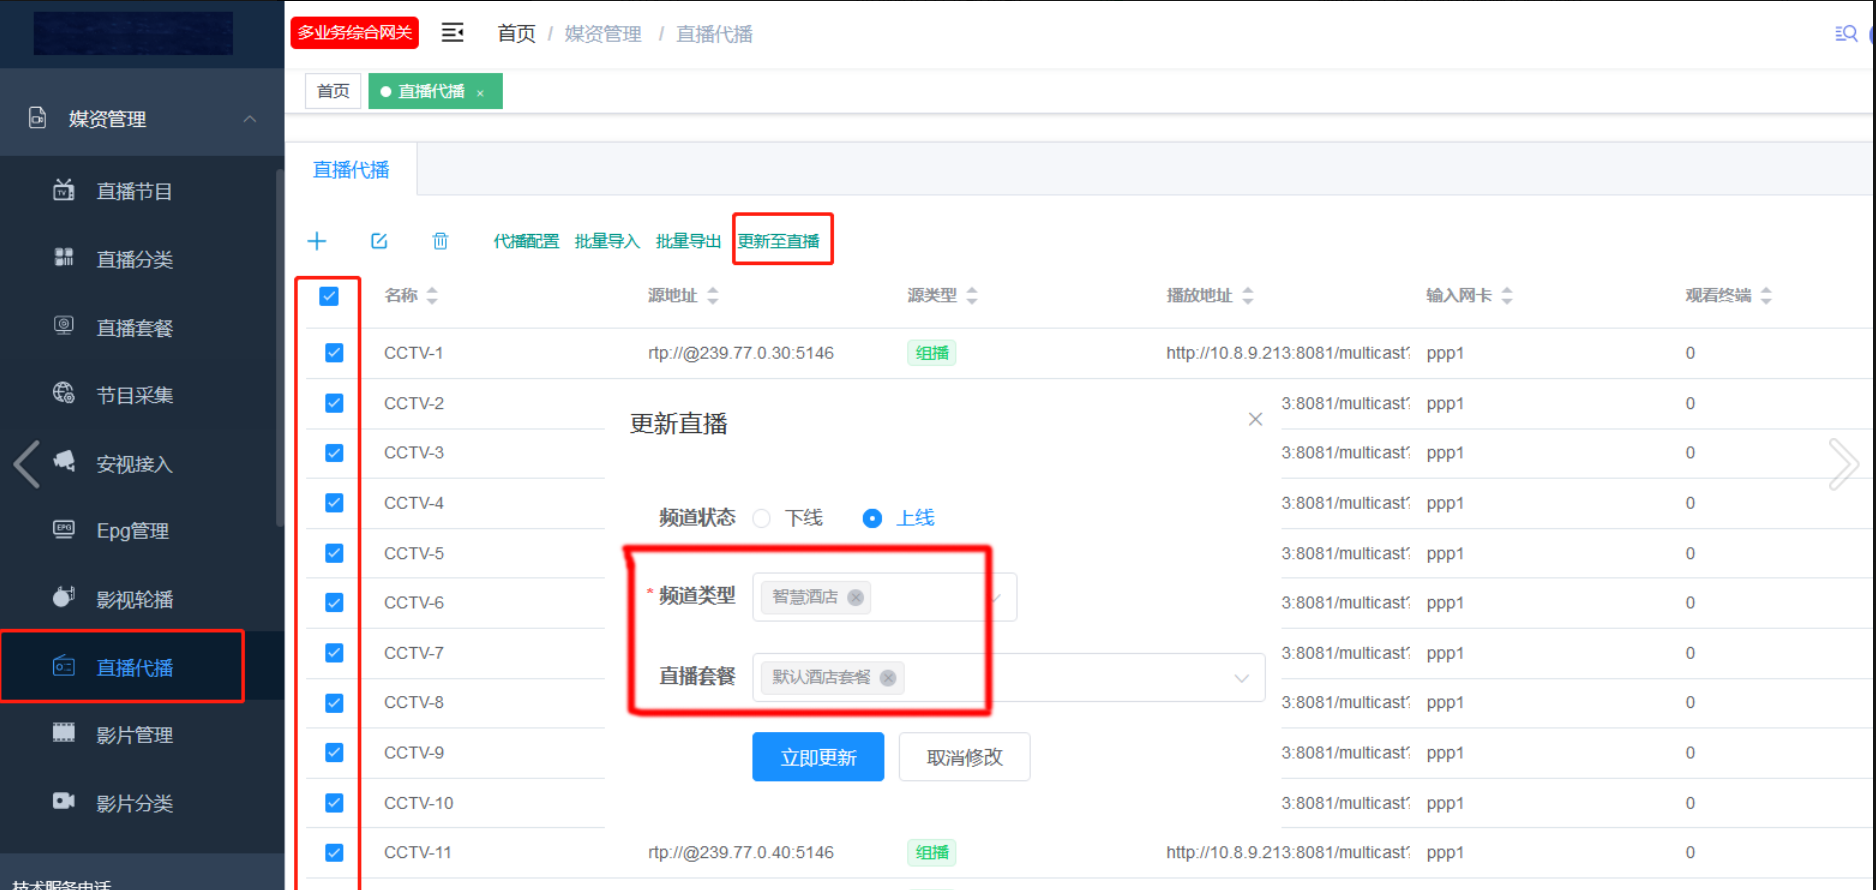Open the search icon at top right

tap(1845, 34)
